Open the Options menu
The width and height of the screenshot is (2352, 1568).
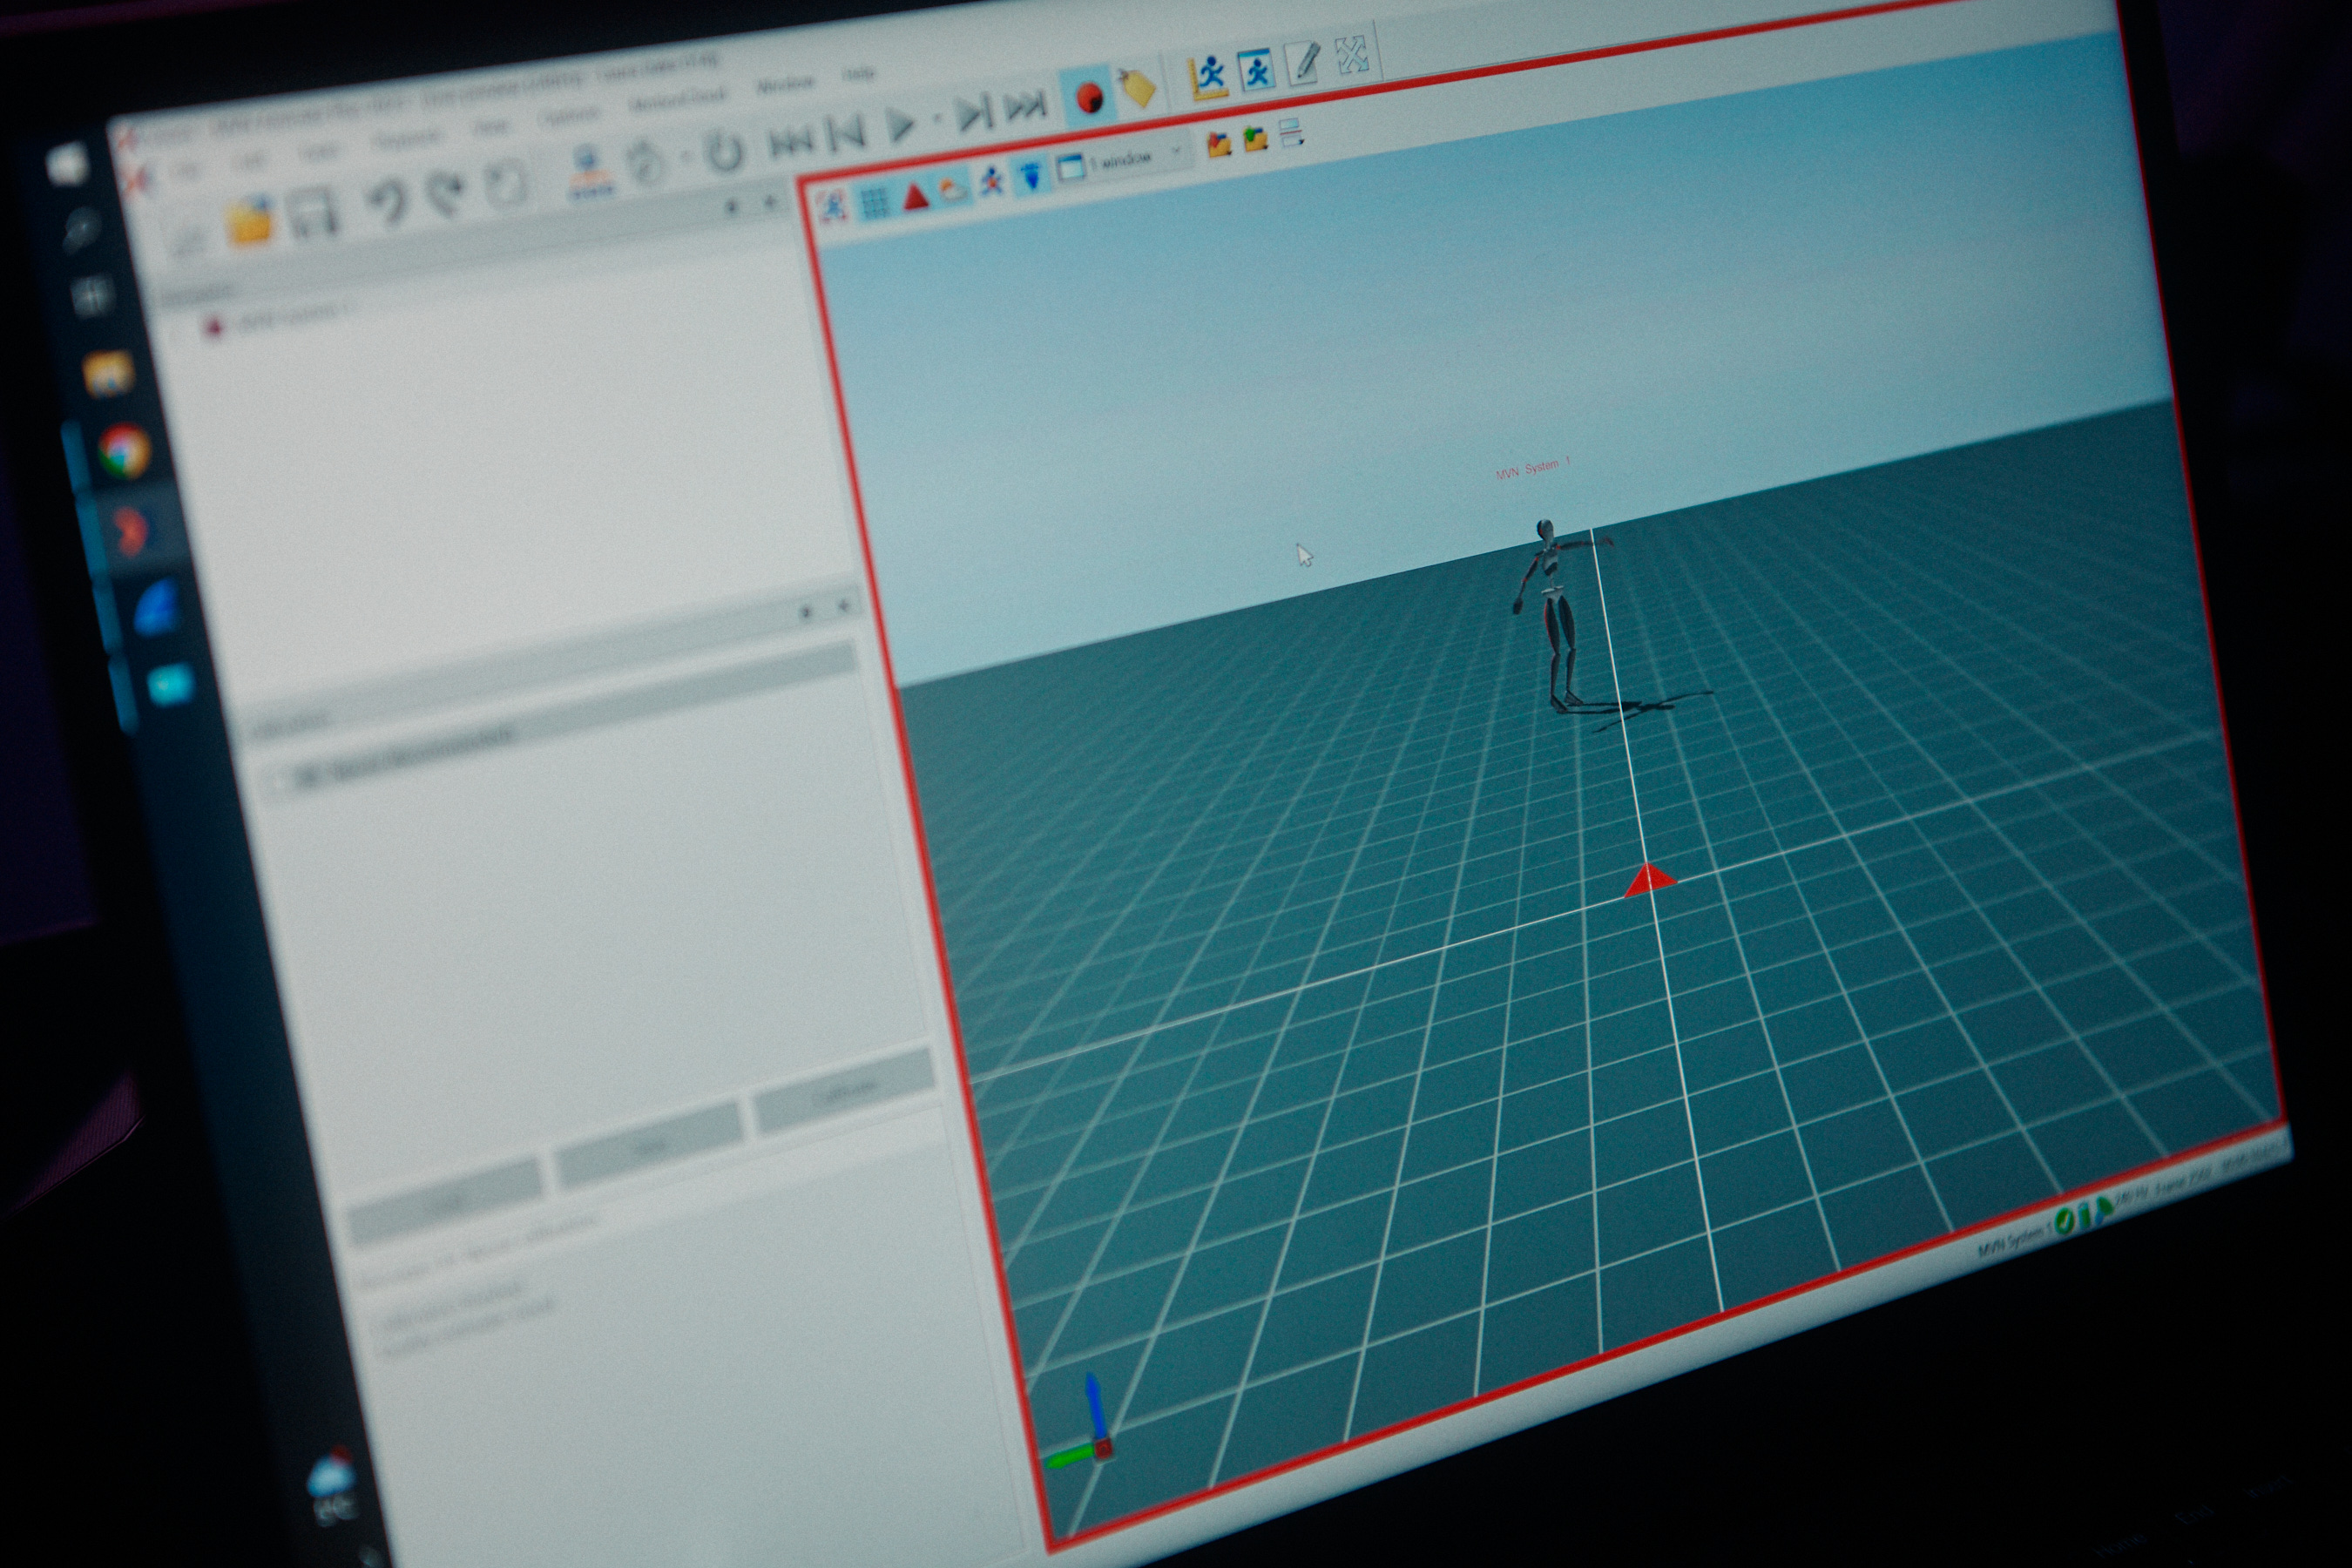pyautogui.click(x=568, y=118)
